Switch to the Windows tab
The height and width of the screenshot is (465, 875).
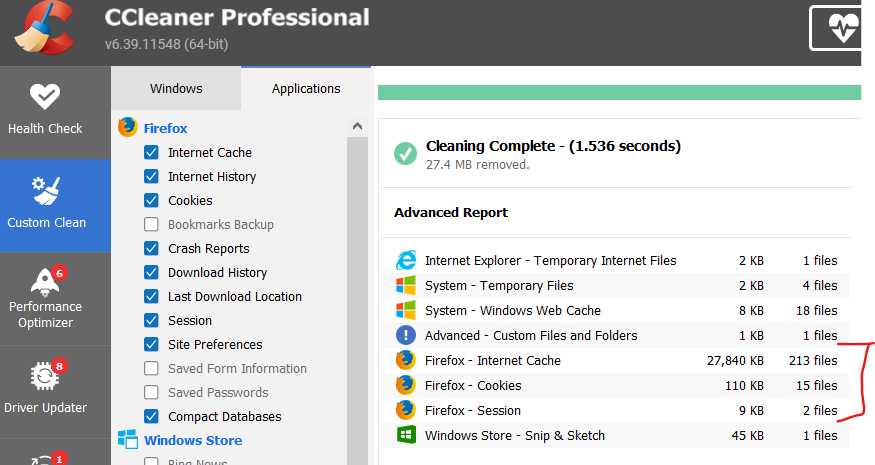tap(176, 88)
